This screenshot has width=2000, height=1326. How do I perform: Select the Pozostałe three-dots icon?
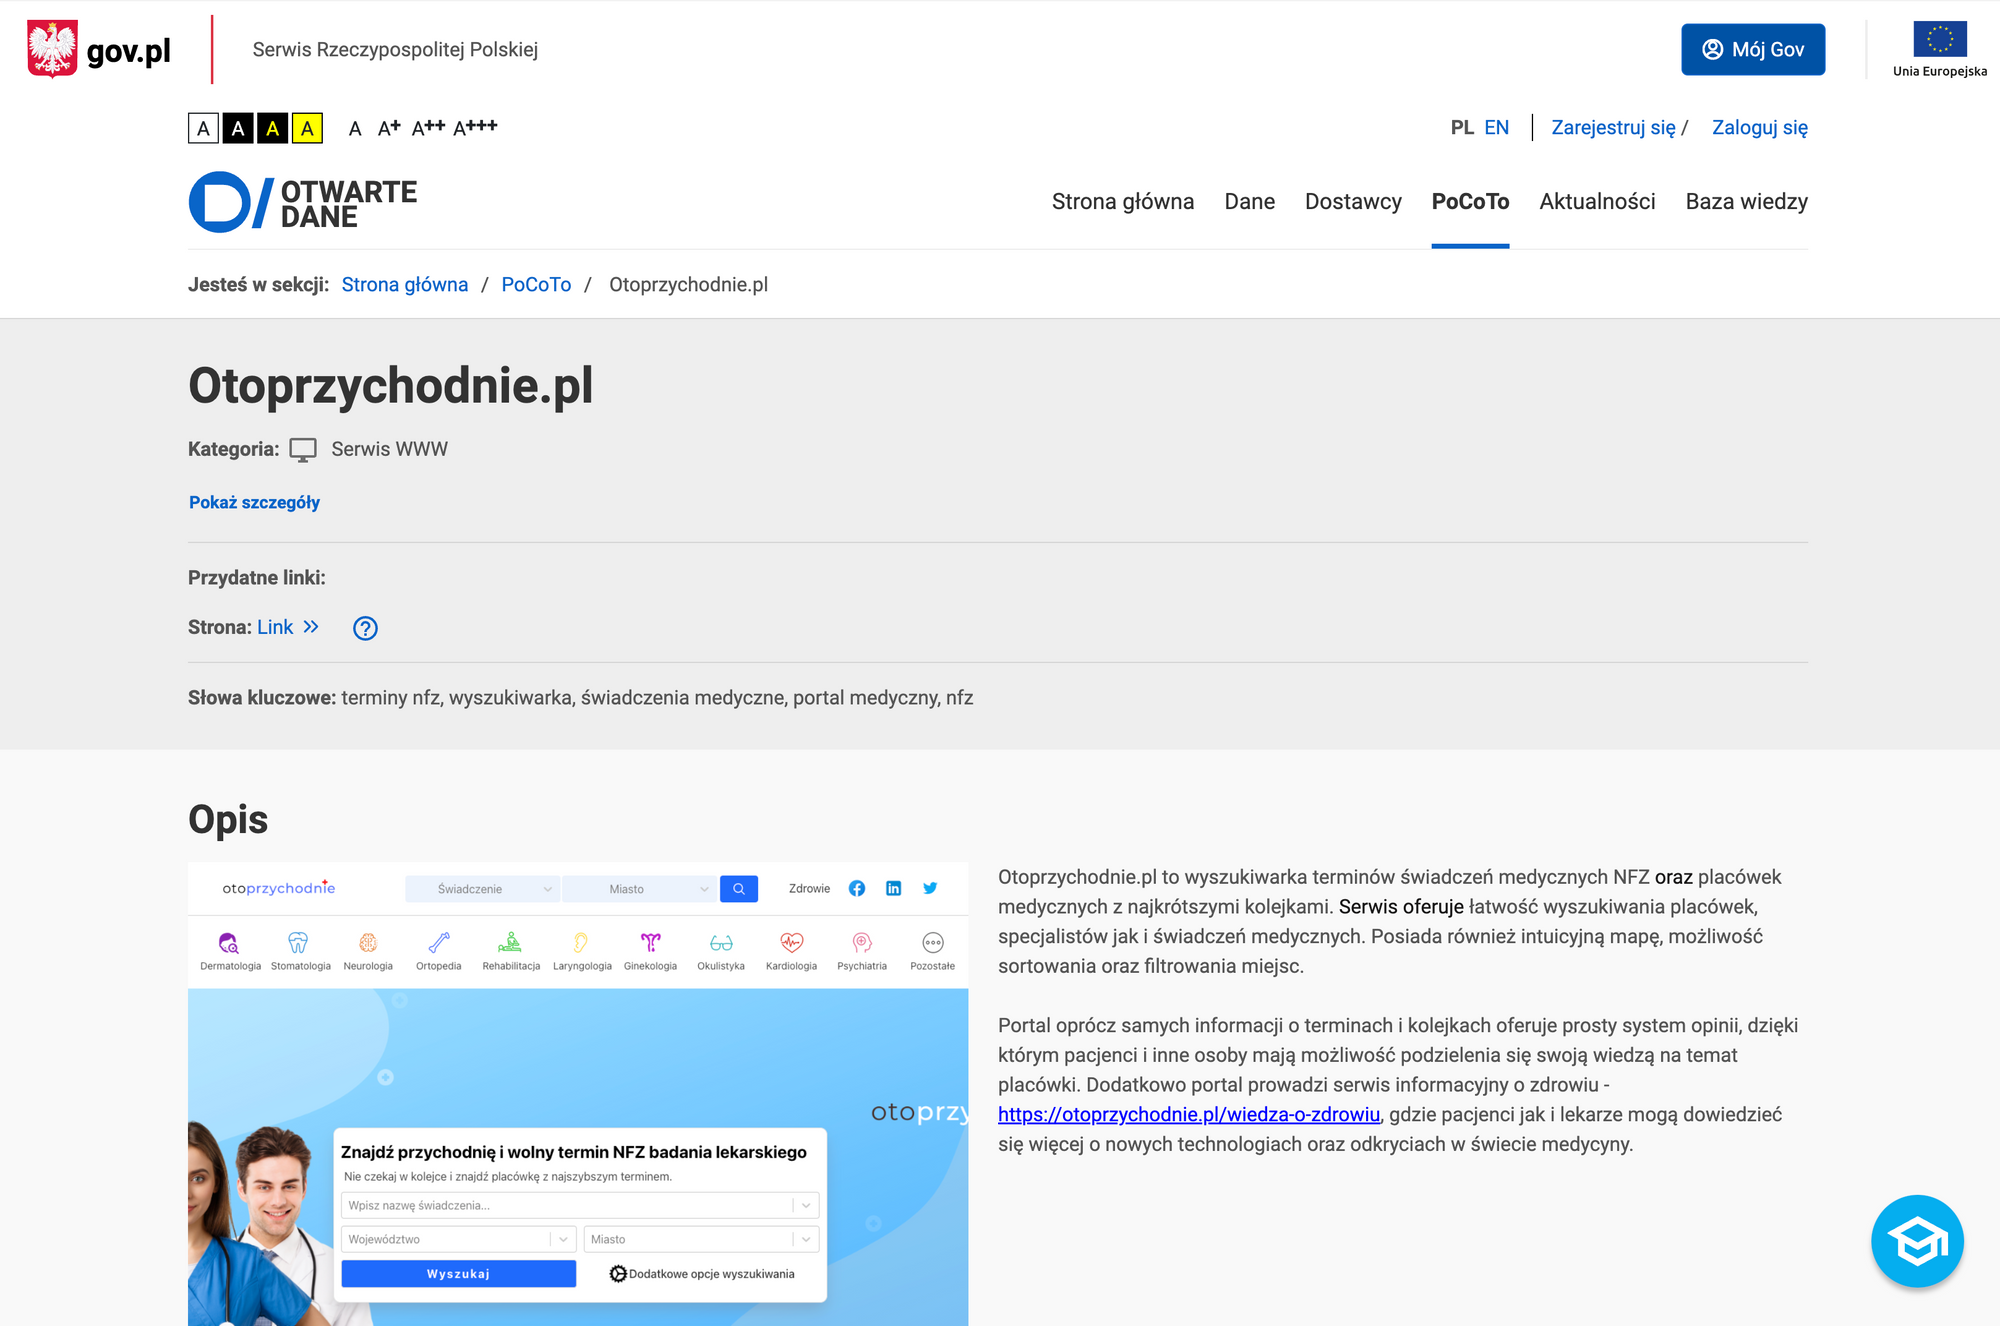(x=933, y=943)
